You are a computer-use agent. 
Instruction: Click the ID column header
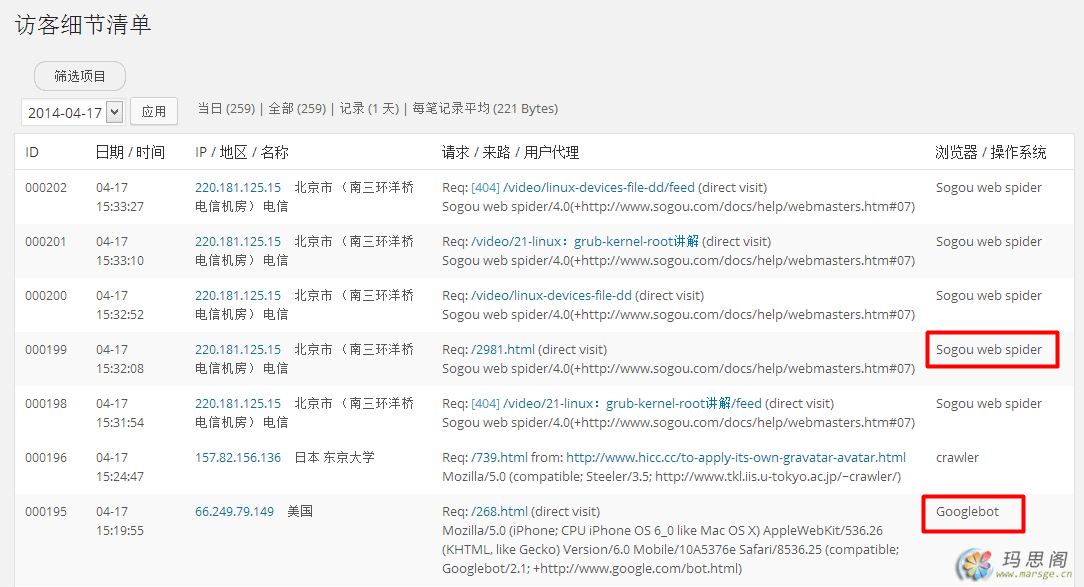(32, 152)
